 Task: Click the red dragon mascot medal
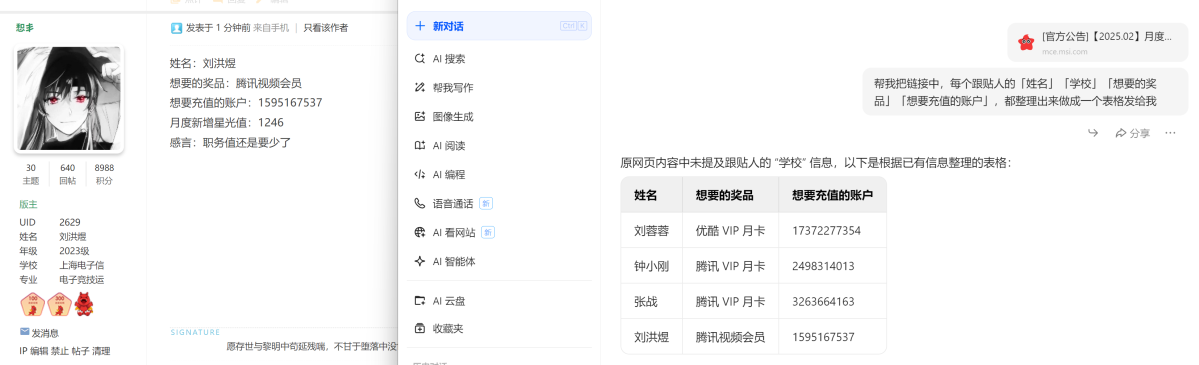click(84, 305)
